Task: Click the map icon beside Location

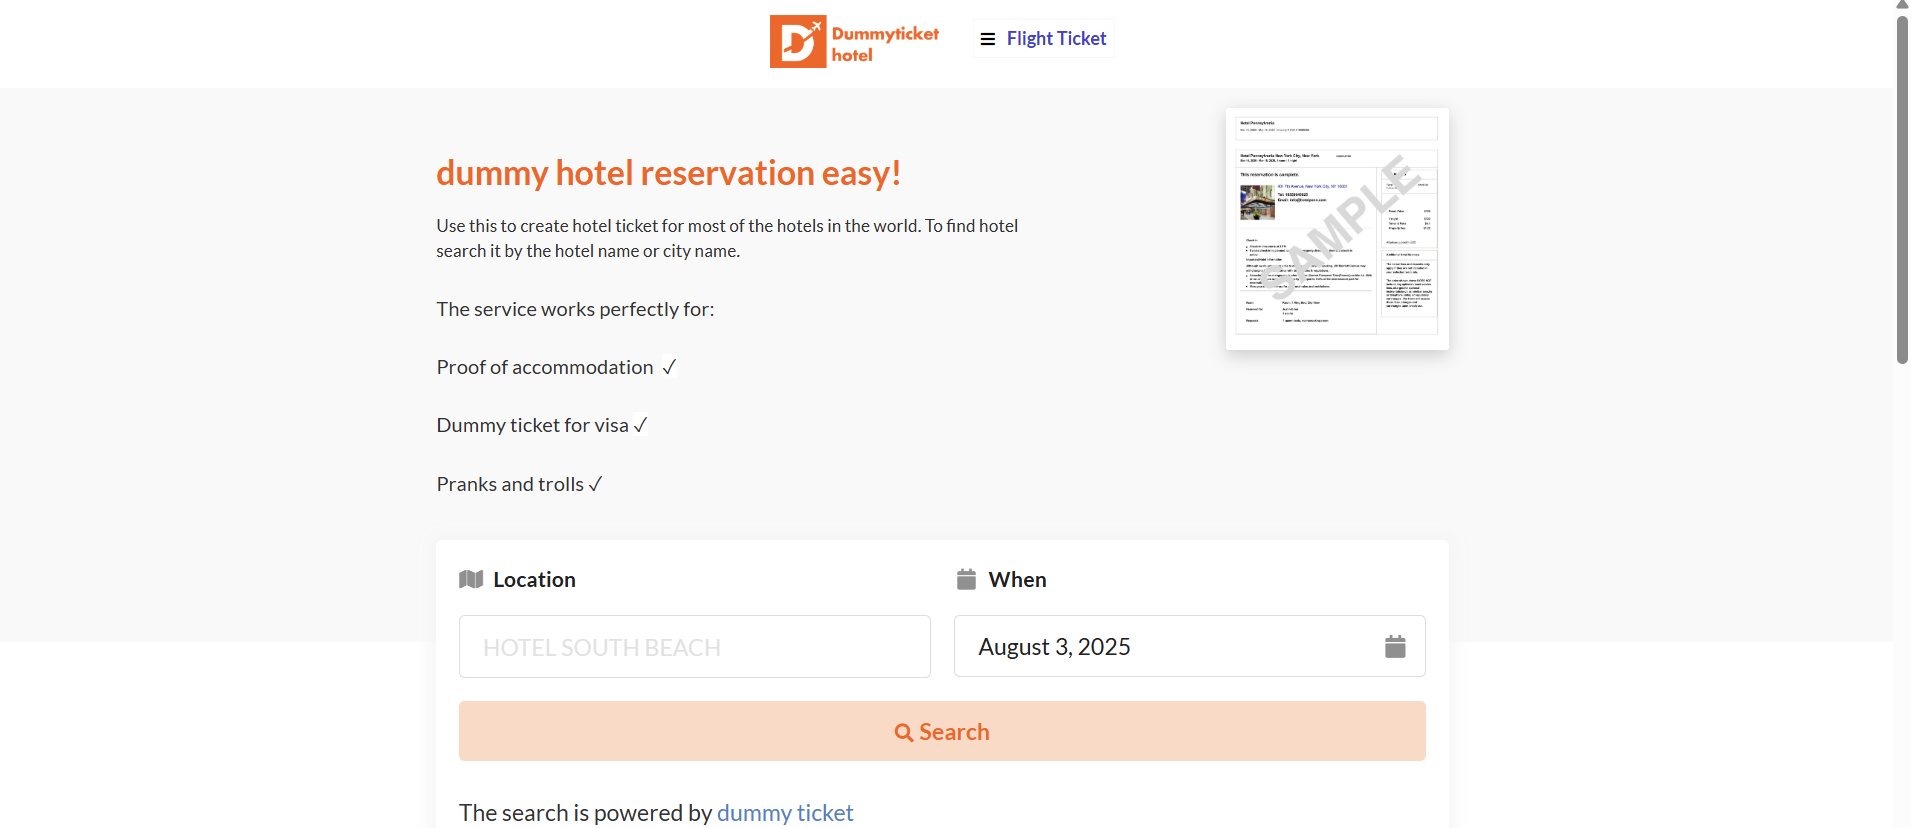Action: [x=471, y=580]
